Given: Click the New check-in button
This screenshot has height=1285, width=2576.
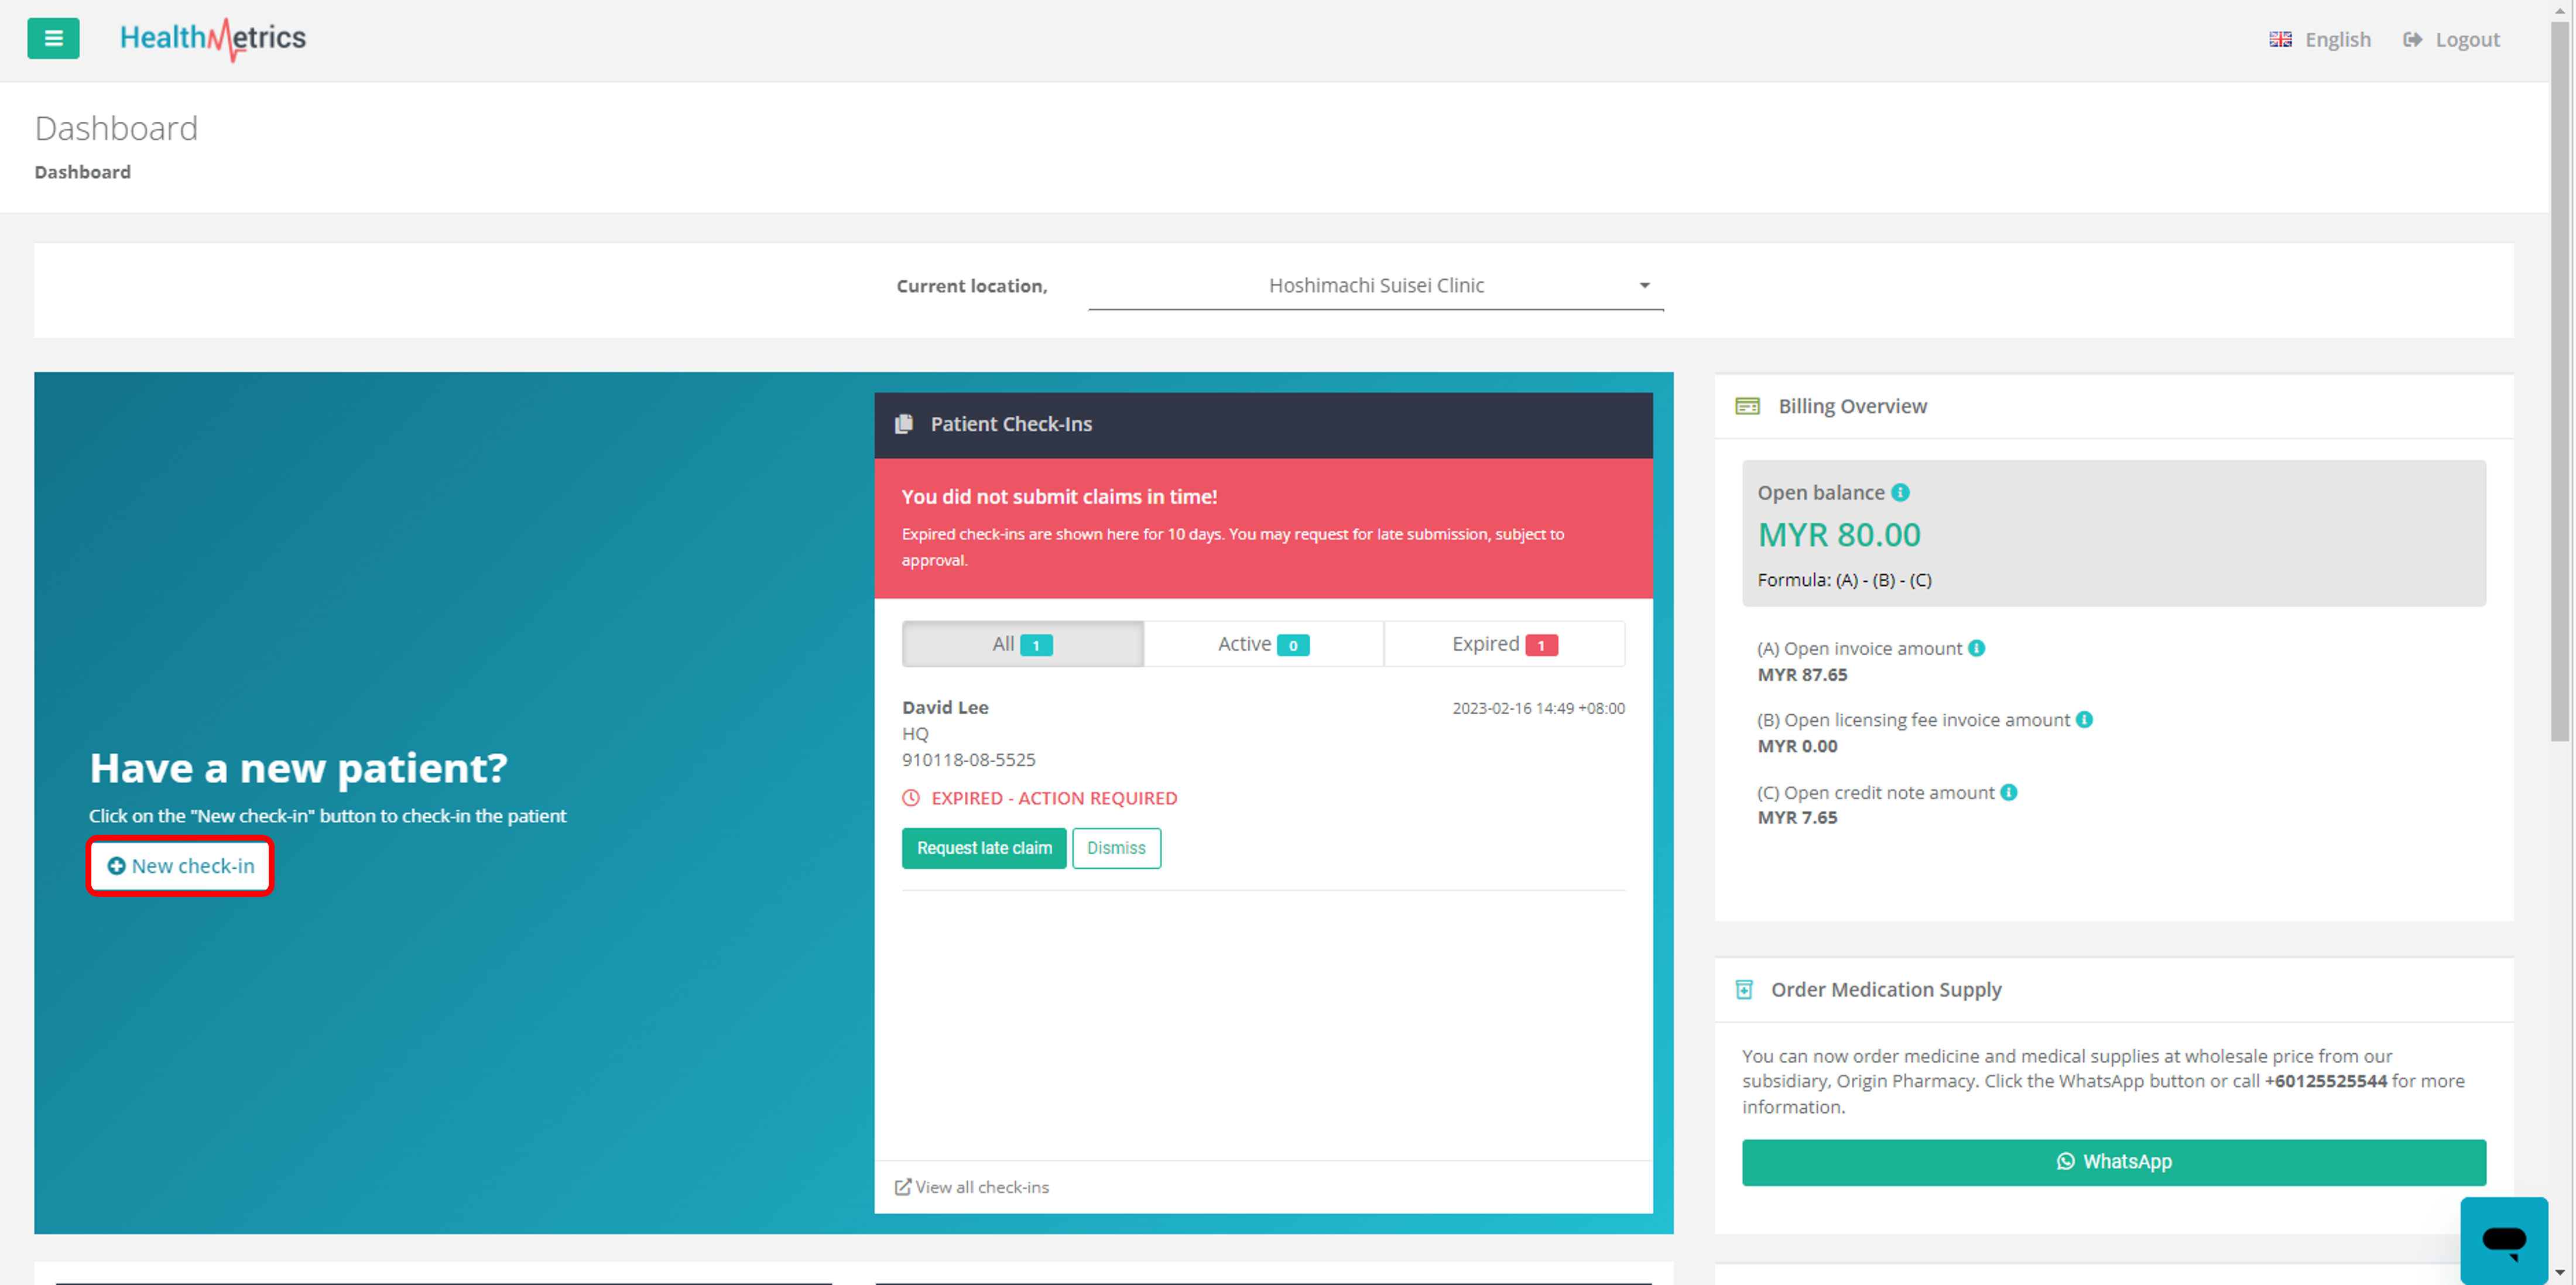Looking at the screenshot, I should pos(181,866).
